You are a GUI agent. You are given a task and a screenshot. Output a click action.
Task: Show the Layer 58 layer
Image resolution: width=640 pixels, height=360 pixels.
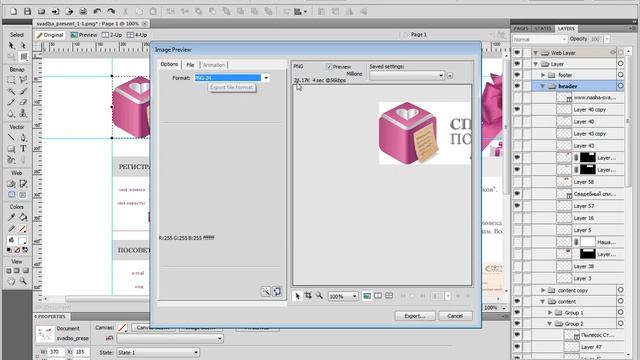coord(517,182)
